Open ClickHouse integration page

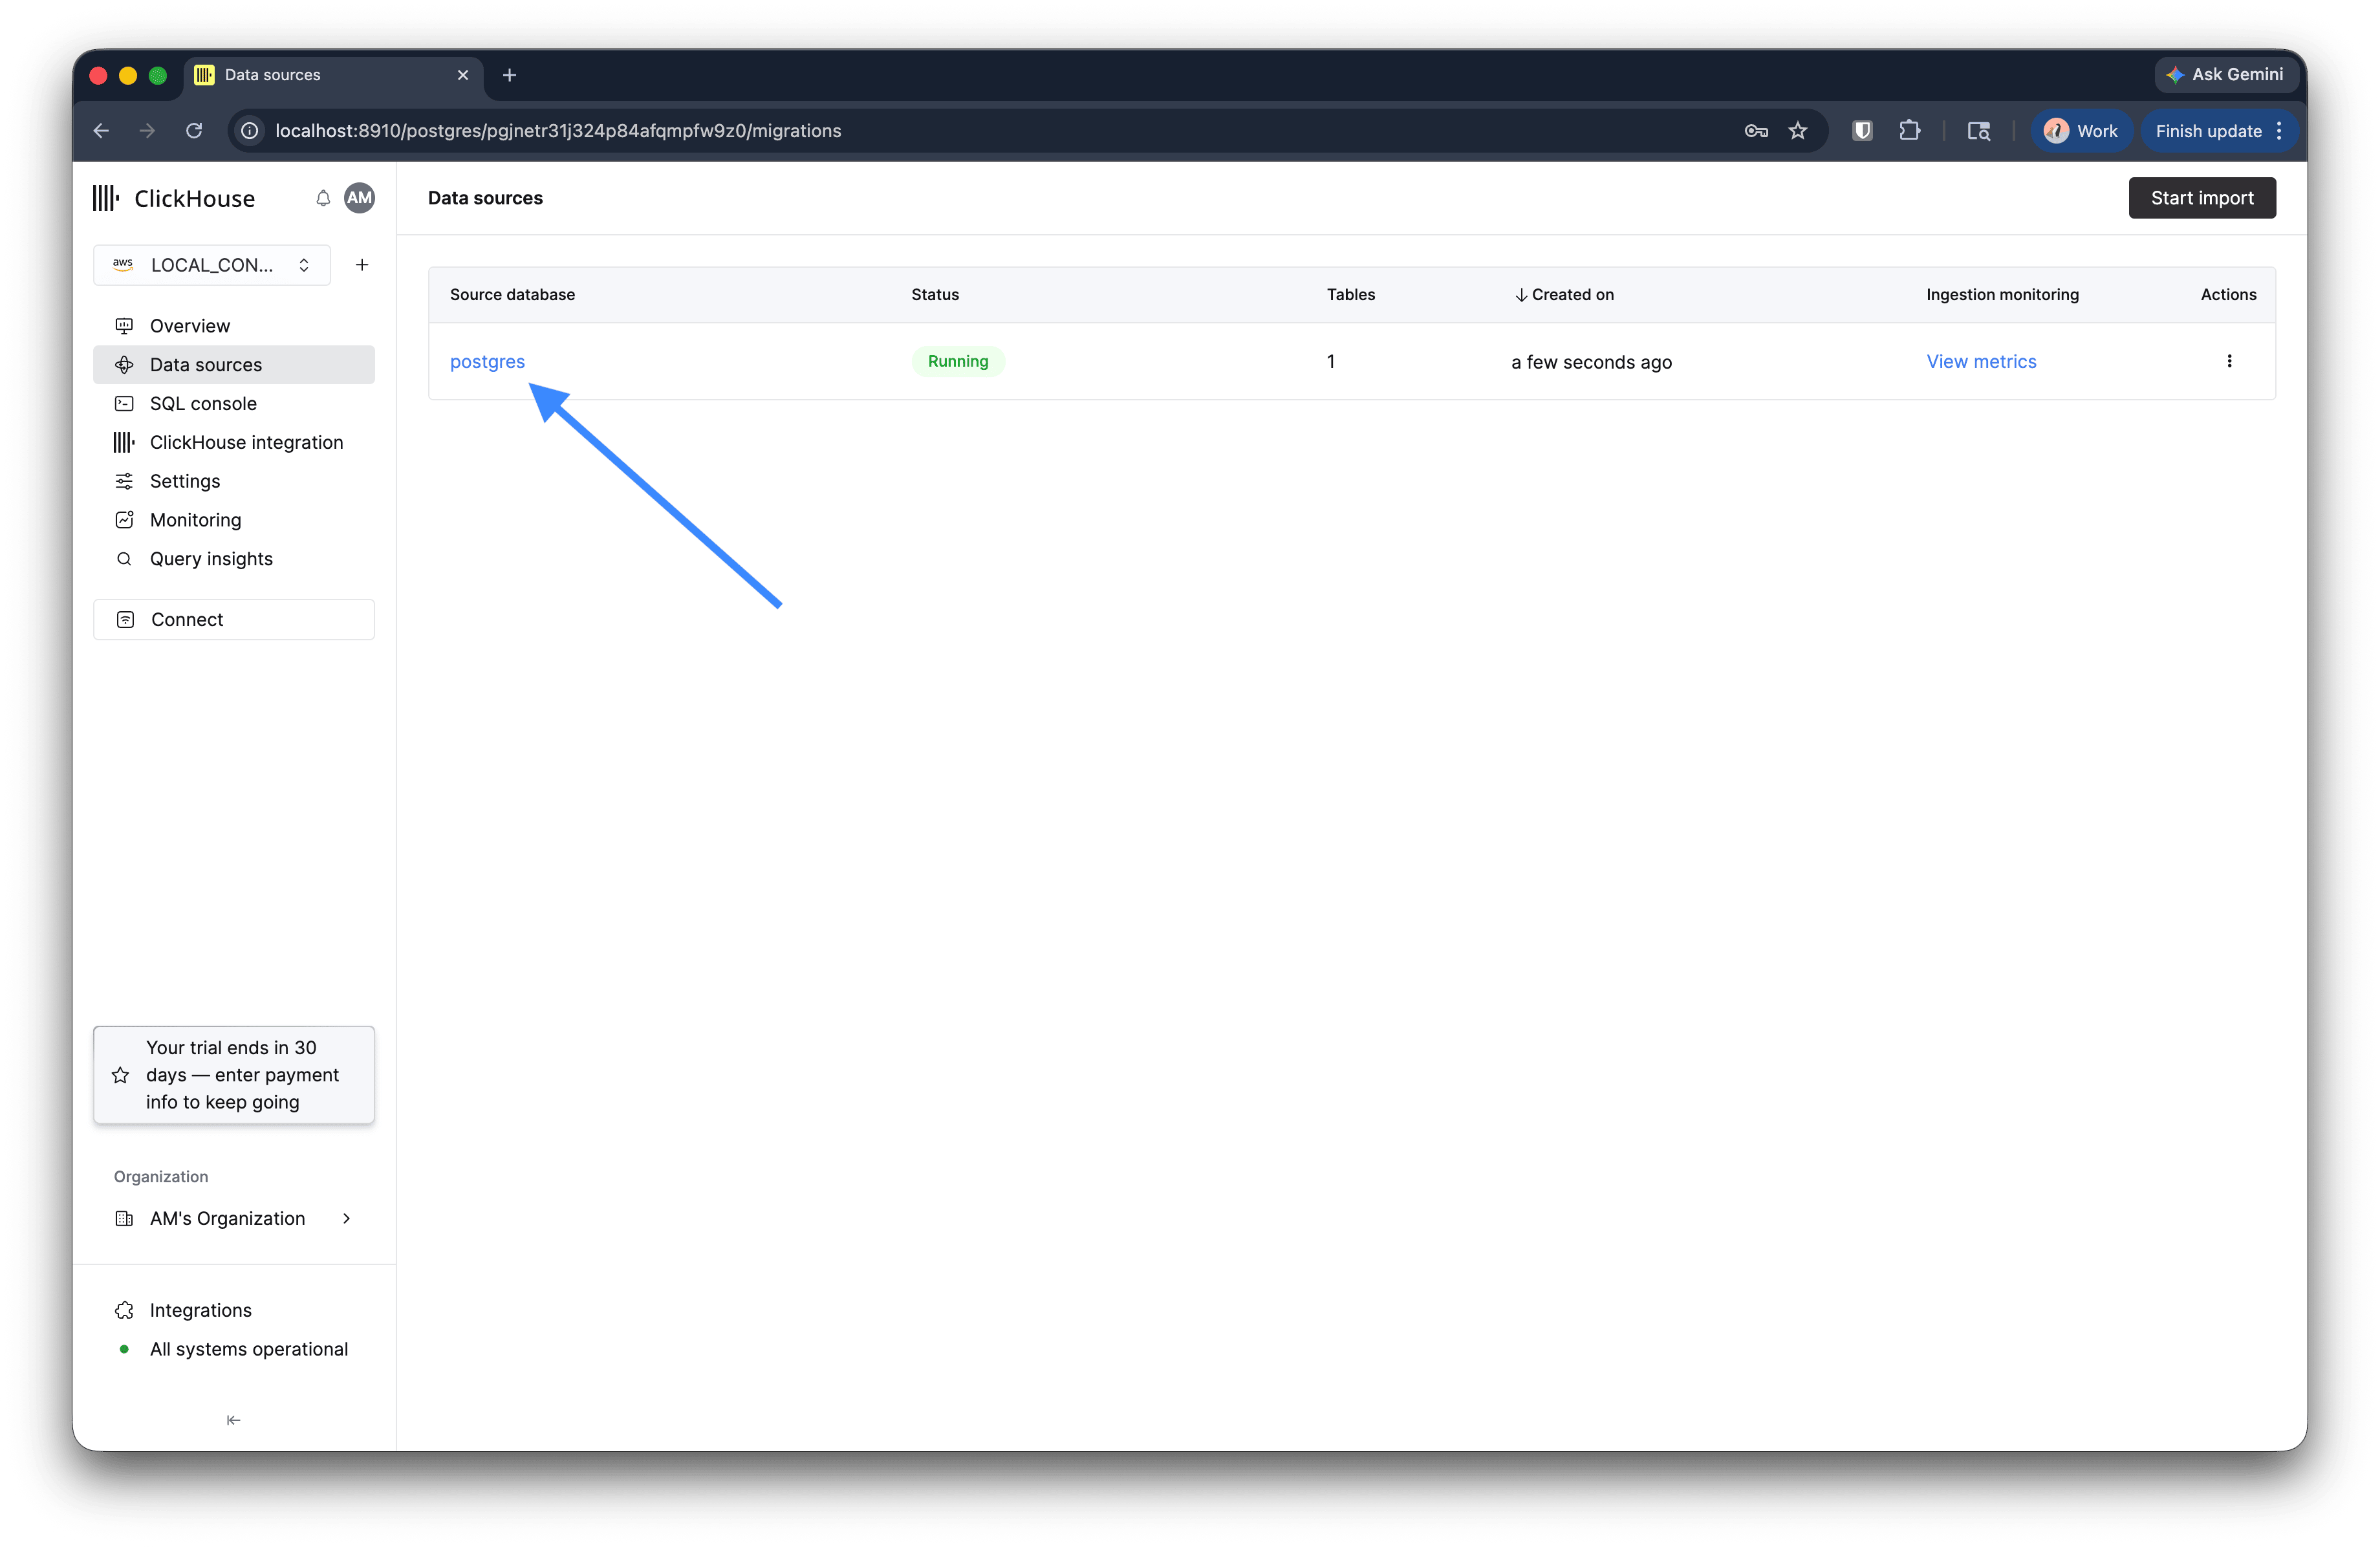234,443
